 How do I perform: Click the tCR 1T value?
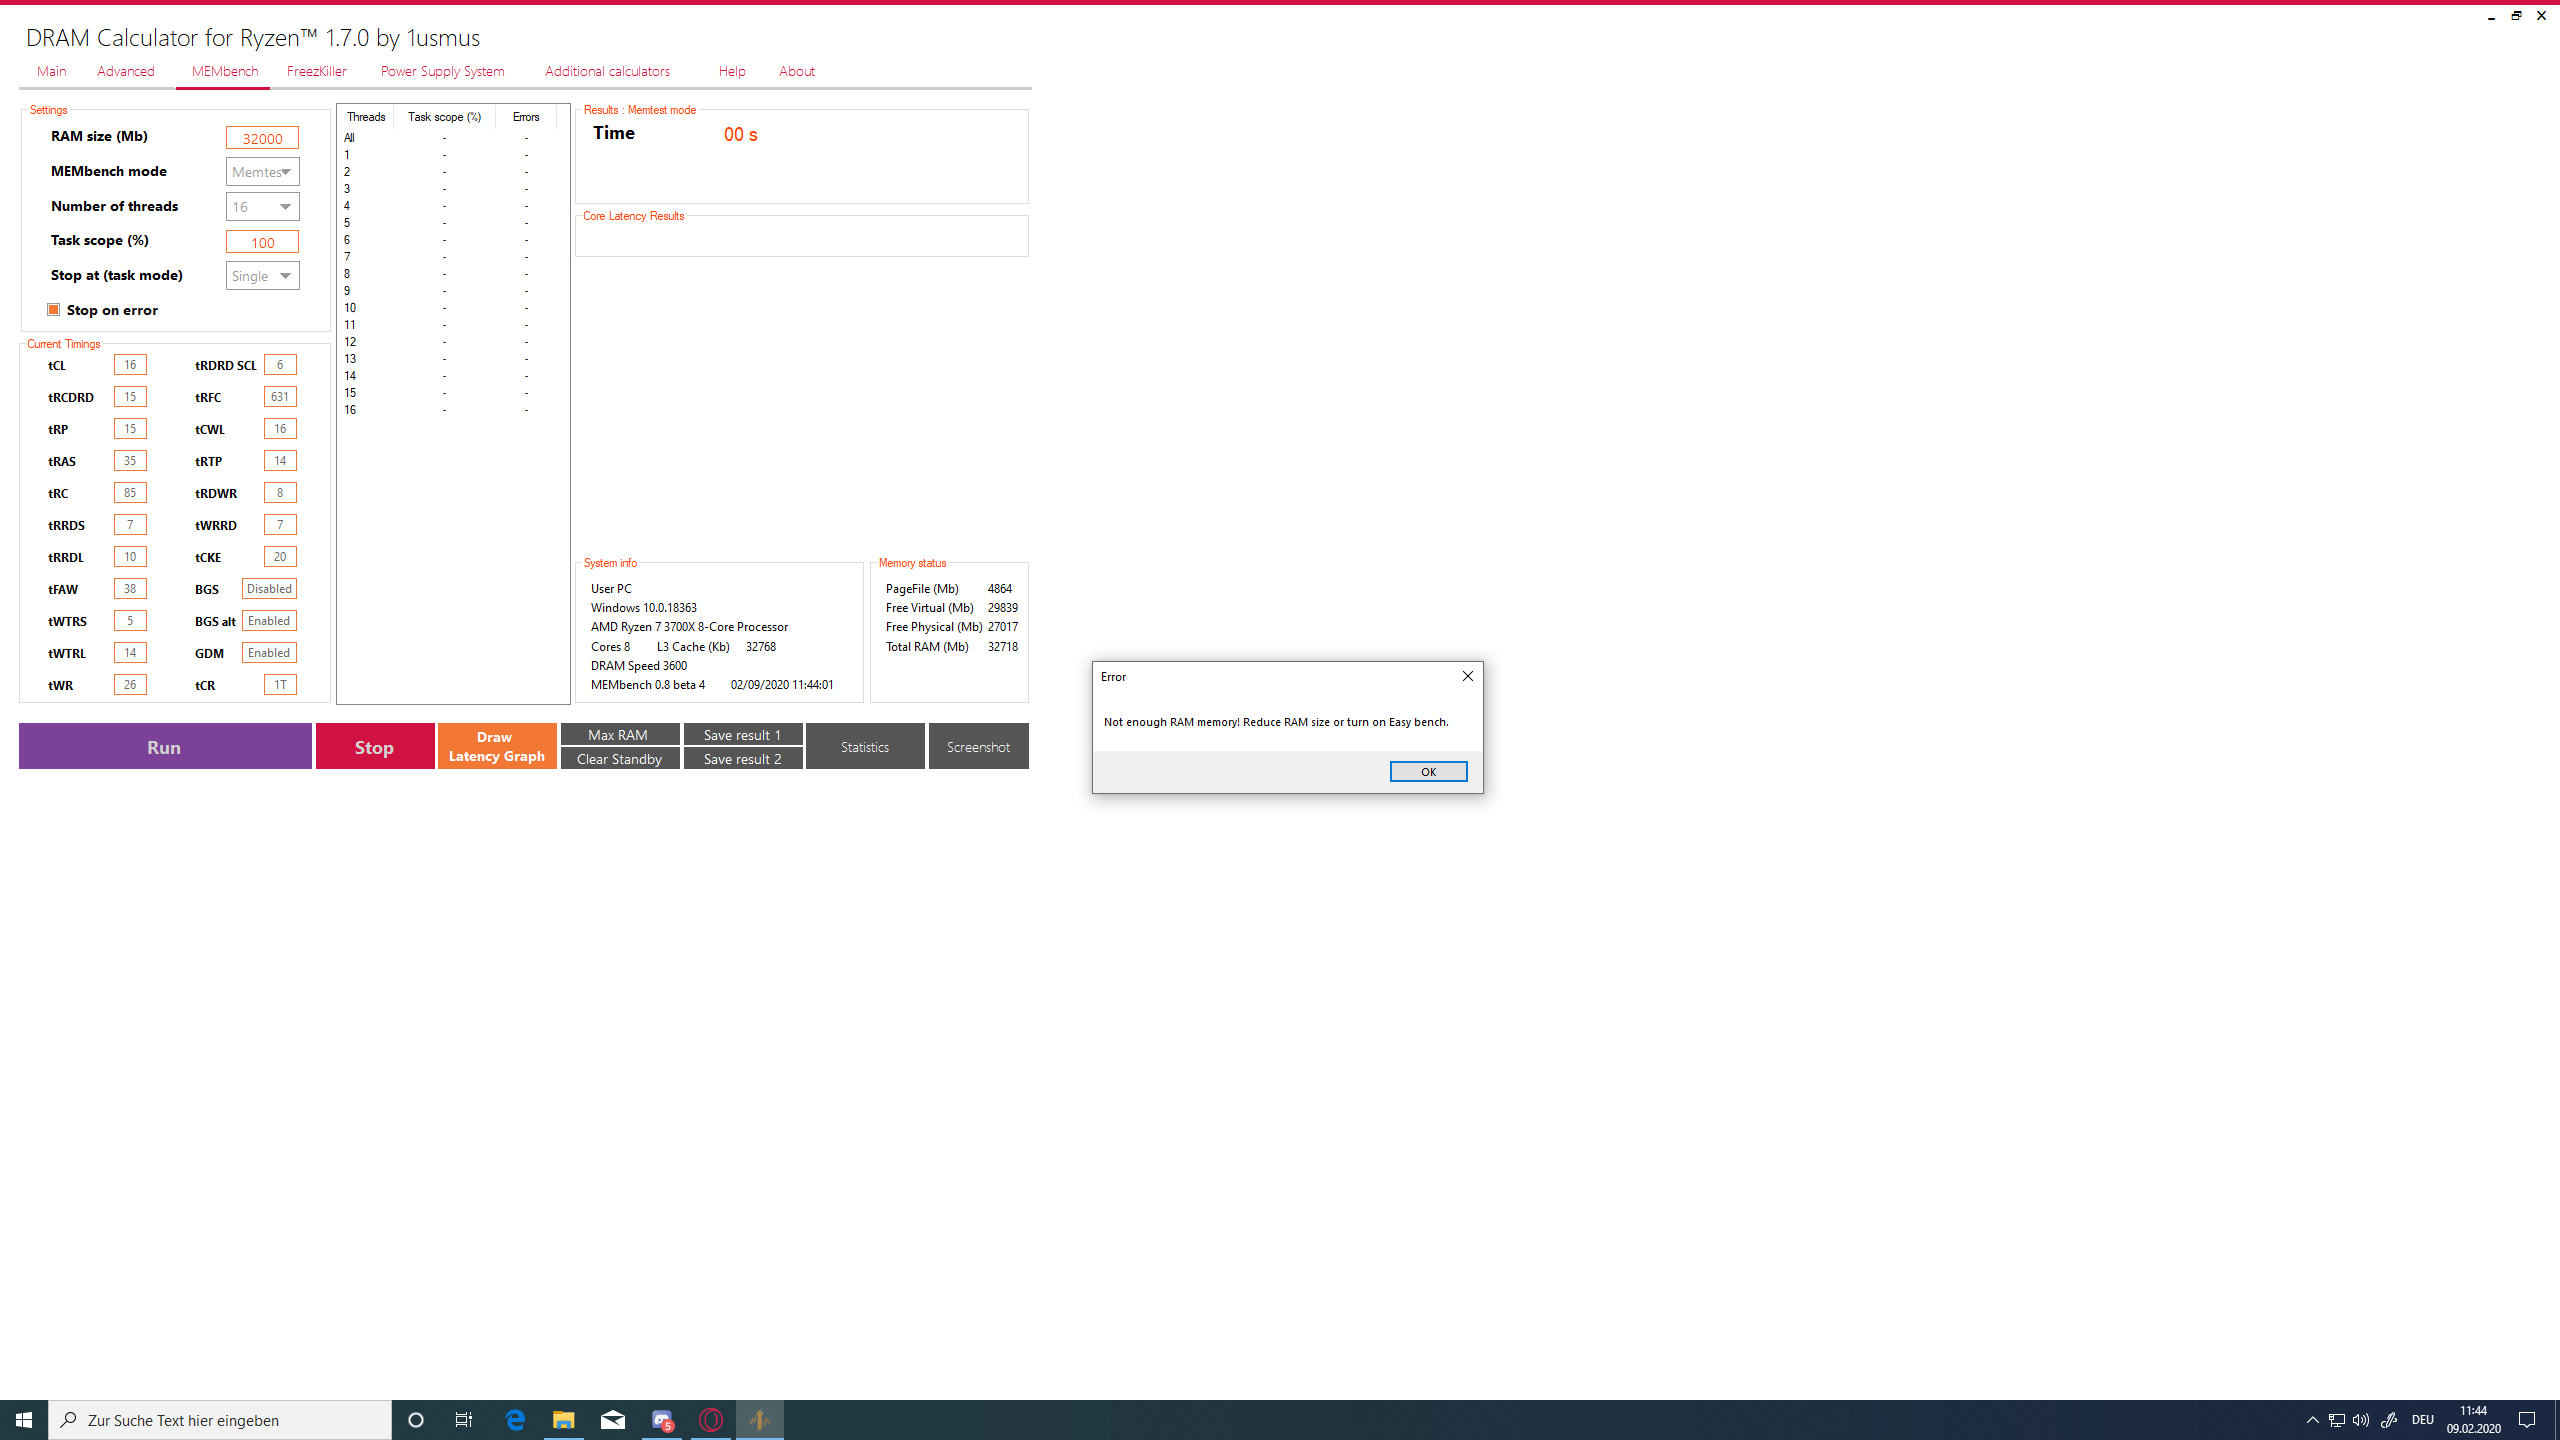[x=280, y=685]
